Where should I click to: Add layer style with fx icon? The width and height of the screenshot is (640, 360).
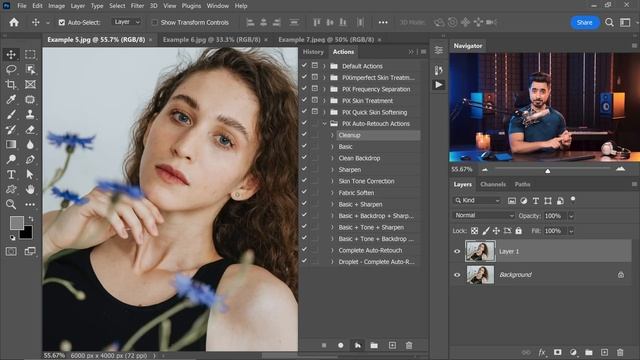(542, 352)
